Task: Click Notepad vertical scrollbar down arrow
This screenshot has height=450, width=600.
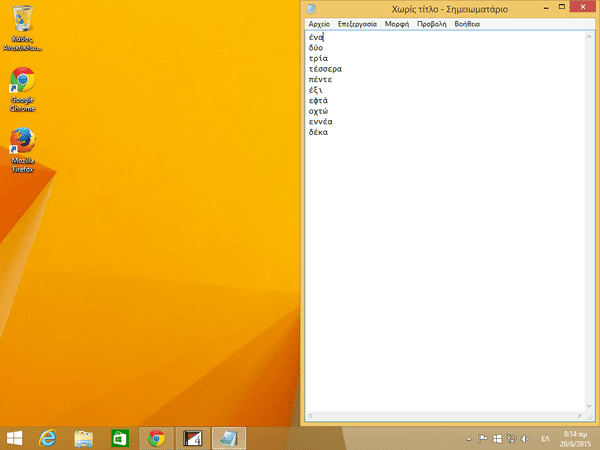Action: coord(589,406)
